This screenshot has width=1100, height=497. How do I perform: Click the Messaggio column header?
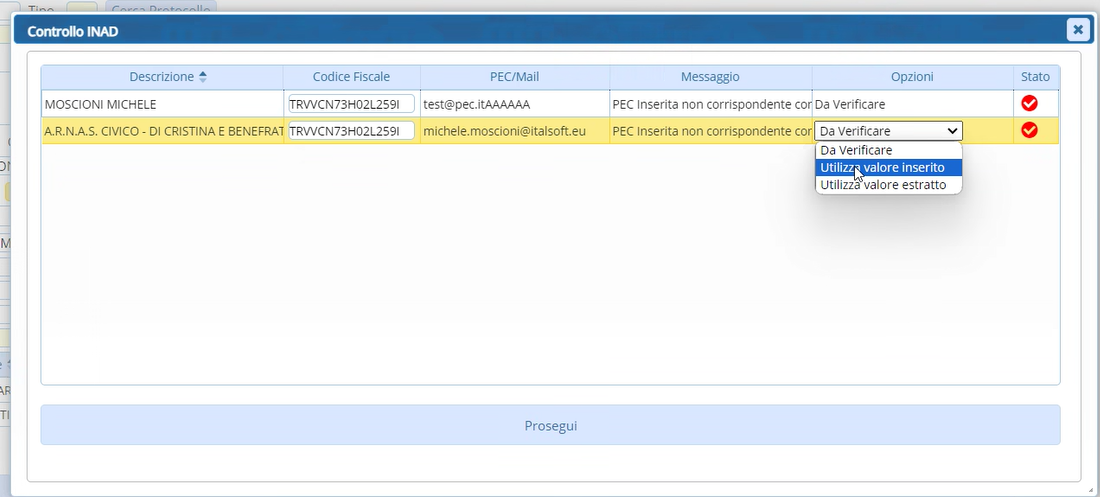pos(710,77)
